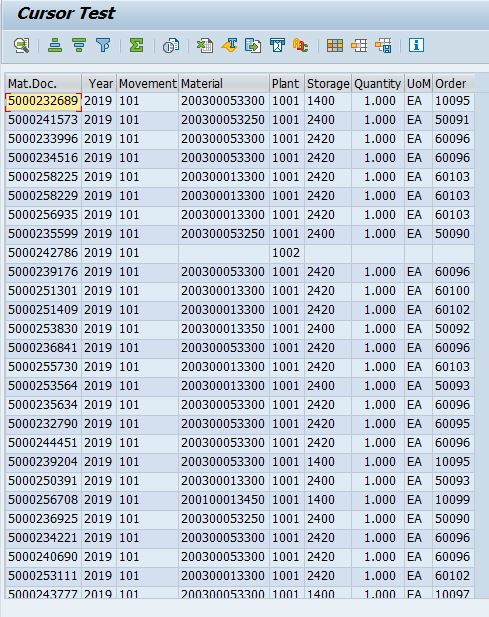Image resolution: width=489 pixels, height=617 pixels.
Task: Click document number 5000258225
Action: point(43,177)
